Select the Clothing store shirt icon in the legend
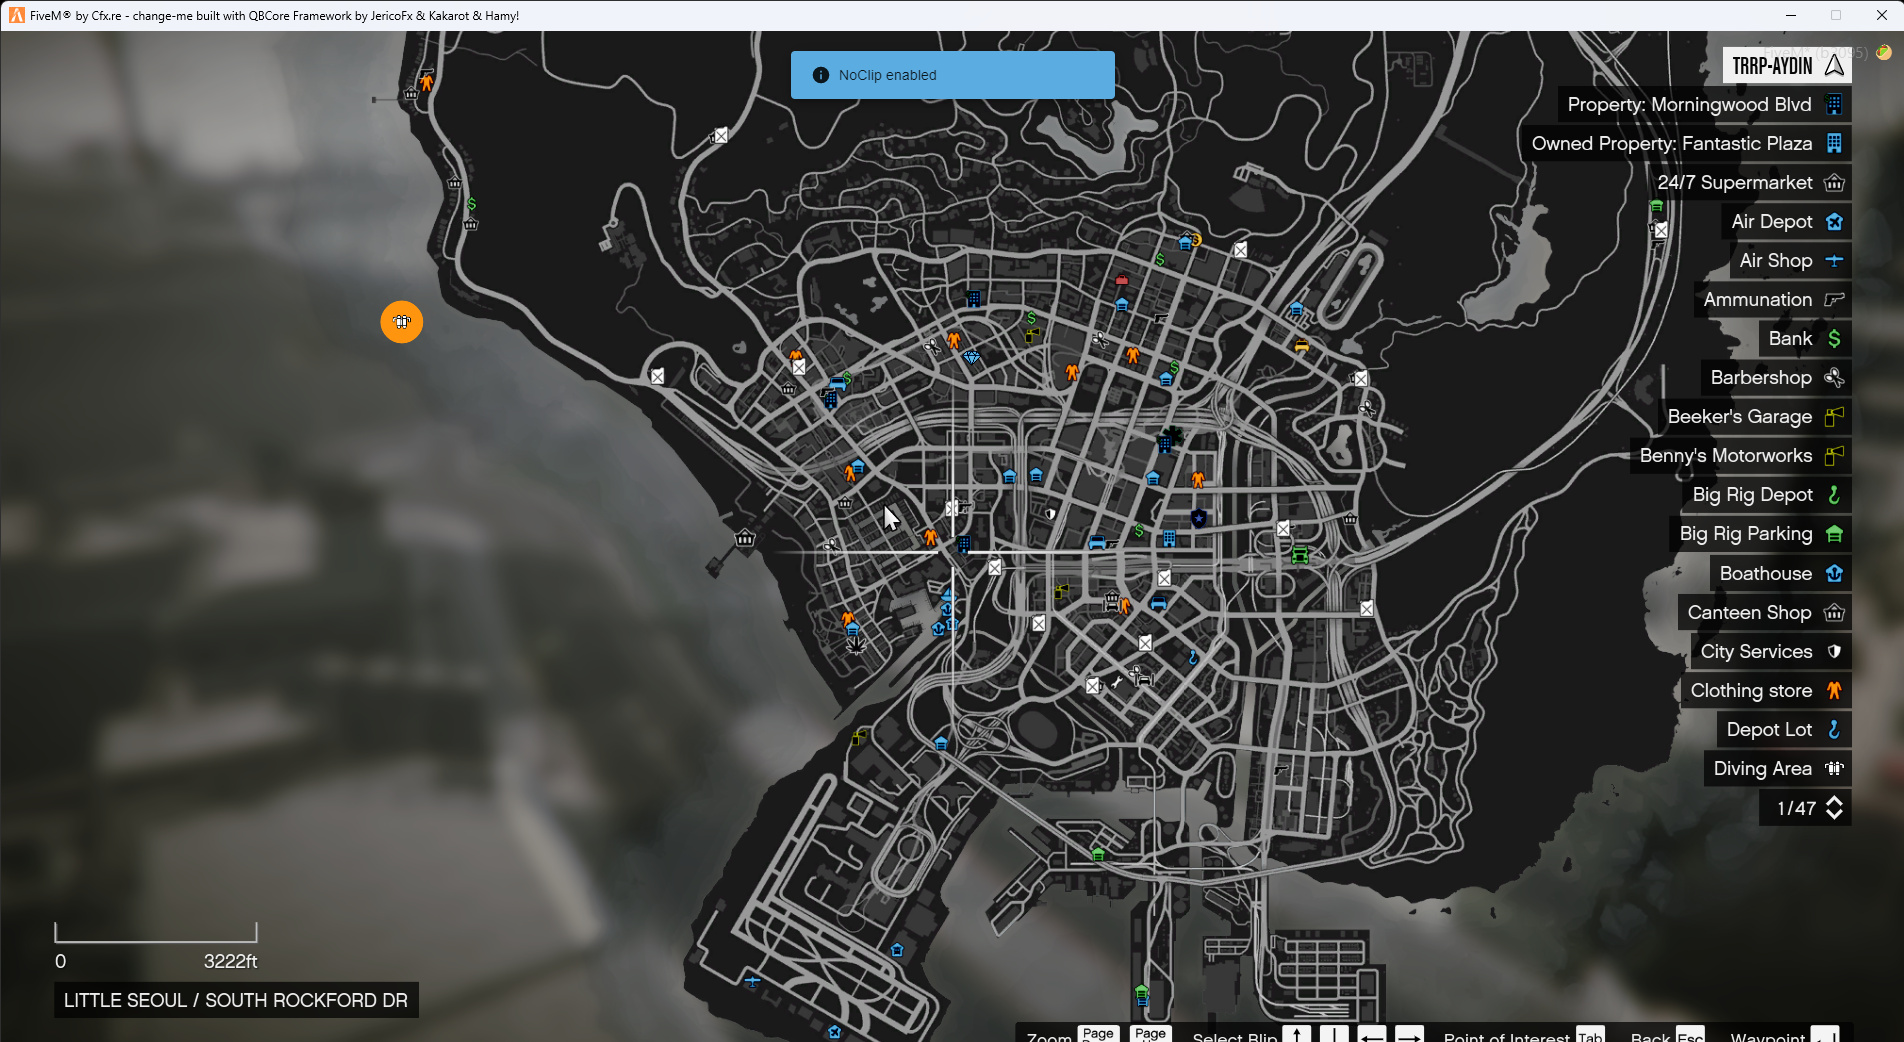 [1834, 691]
